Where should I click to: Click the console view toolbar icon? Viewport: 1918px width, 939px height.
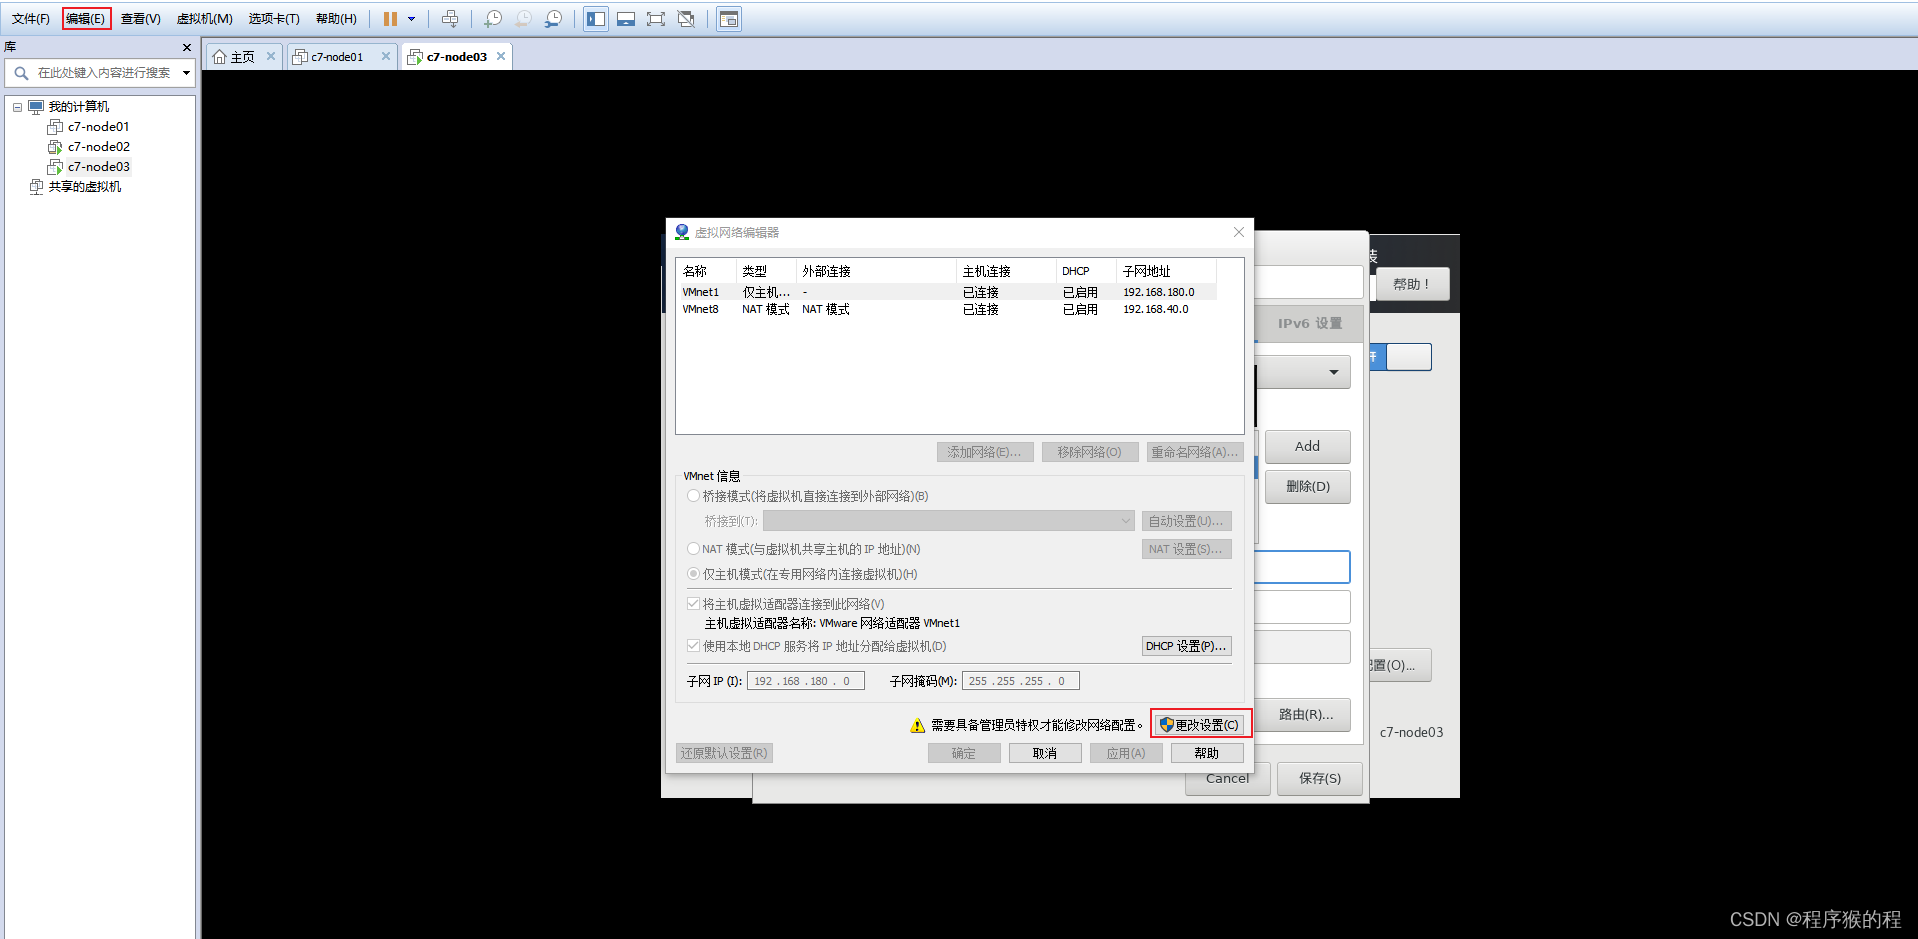(x=729, y=19)
